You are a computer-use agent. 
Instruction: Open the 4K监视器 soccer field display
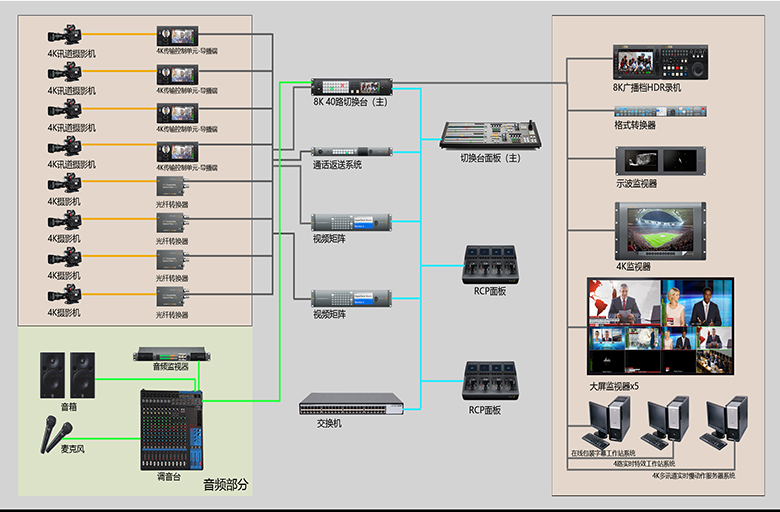(x=660, y=231)
